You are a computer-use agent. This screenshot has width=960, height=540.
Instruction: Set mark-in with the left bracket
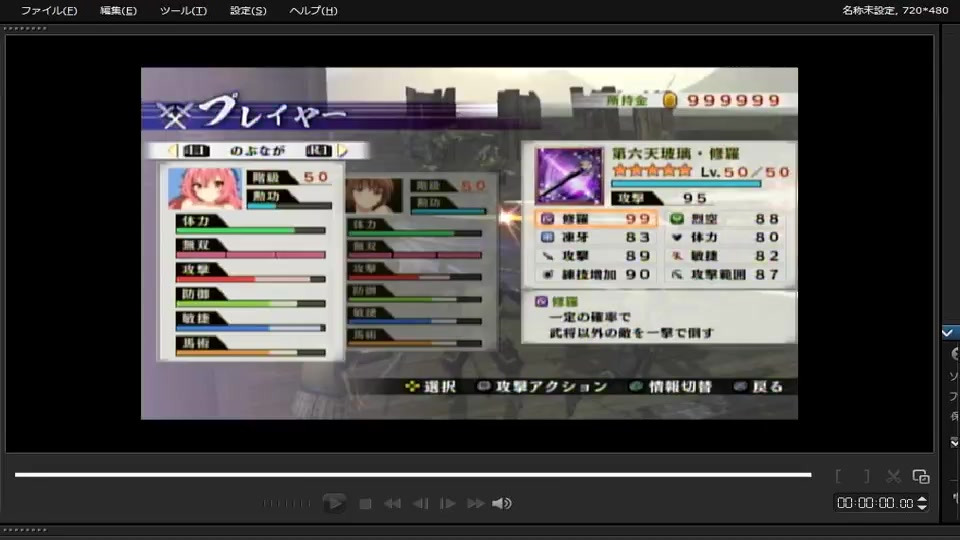[x=839, y=476]
